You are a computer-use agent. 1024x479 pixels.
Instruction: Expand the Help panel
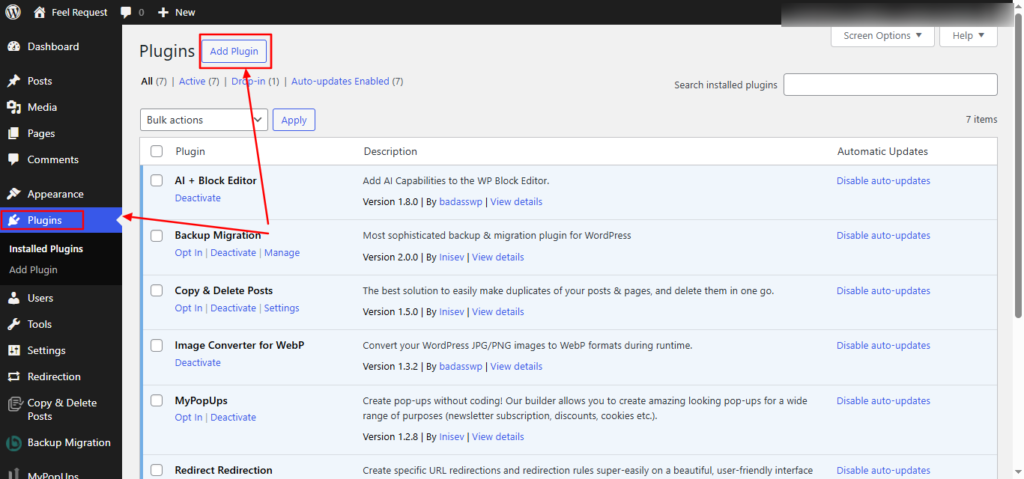tap(968, 36)
